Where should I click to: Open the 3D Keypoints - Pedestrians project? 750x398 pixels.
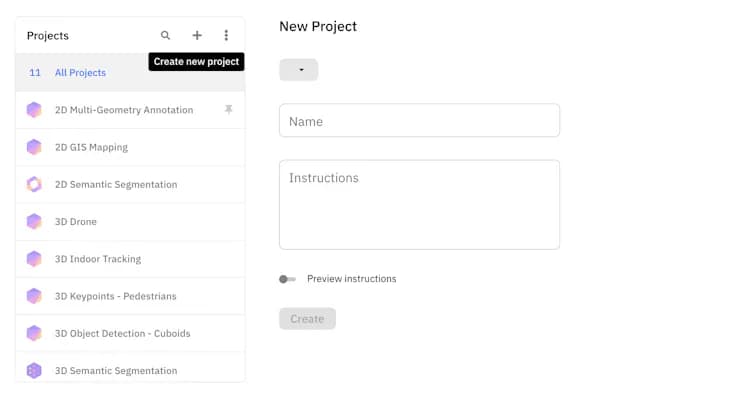click(x=130, y=296)
